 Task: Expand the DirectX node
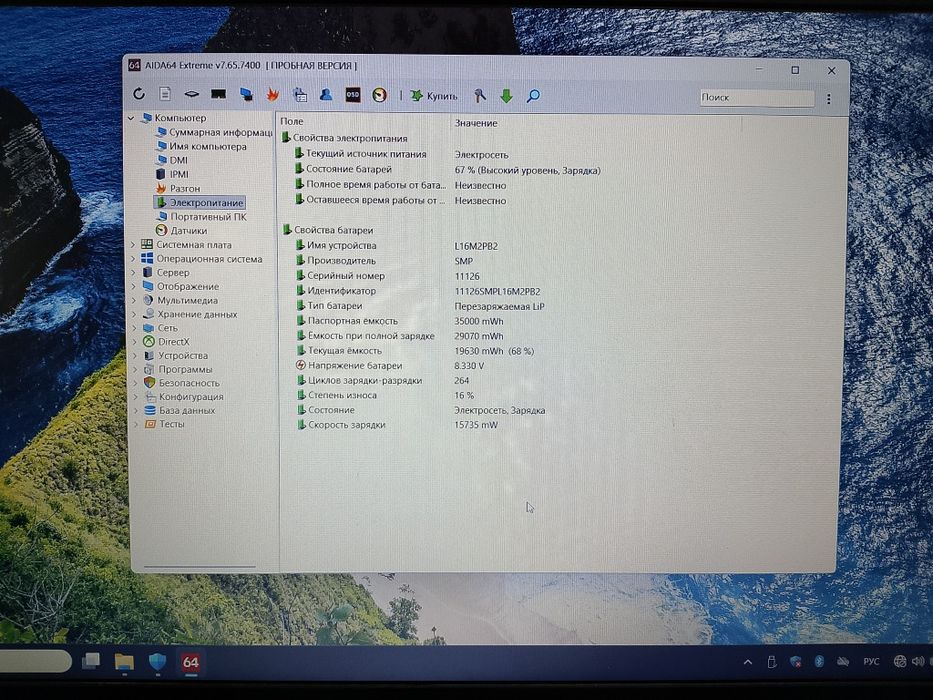pos(134,342)
